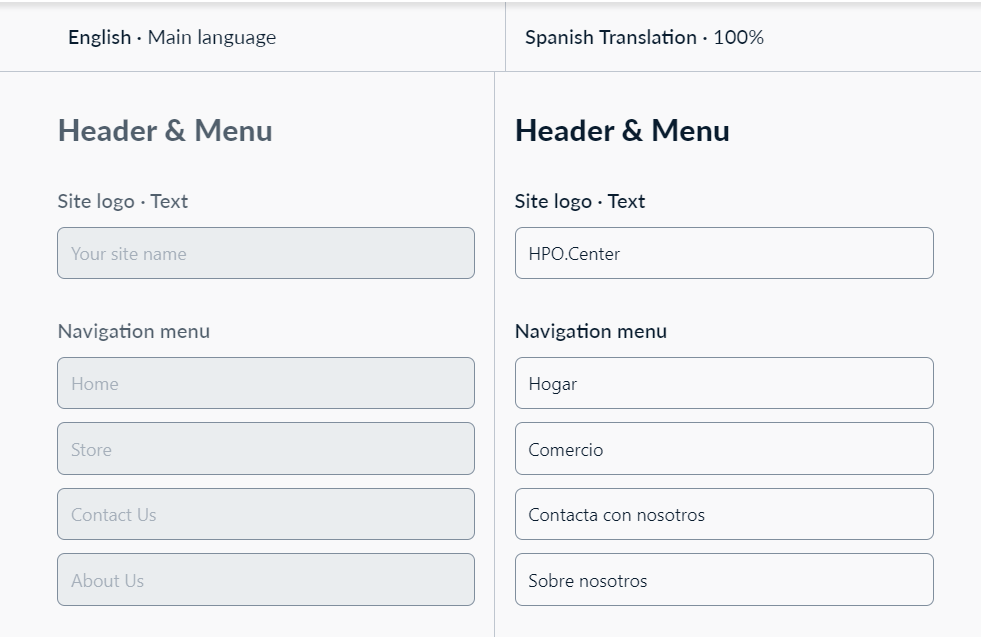The height and width of the screenshot is (637, 981).
Task: Click the Spanish Header & Menu heading
Action: [622, 131]
